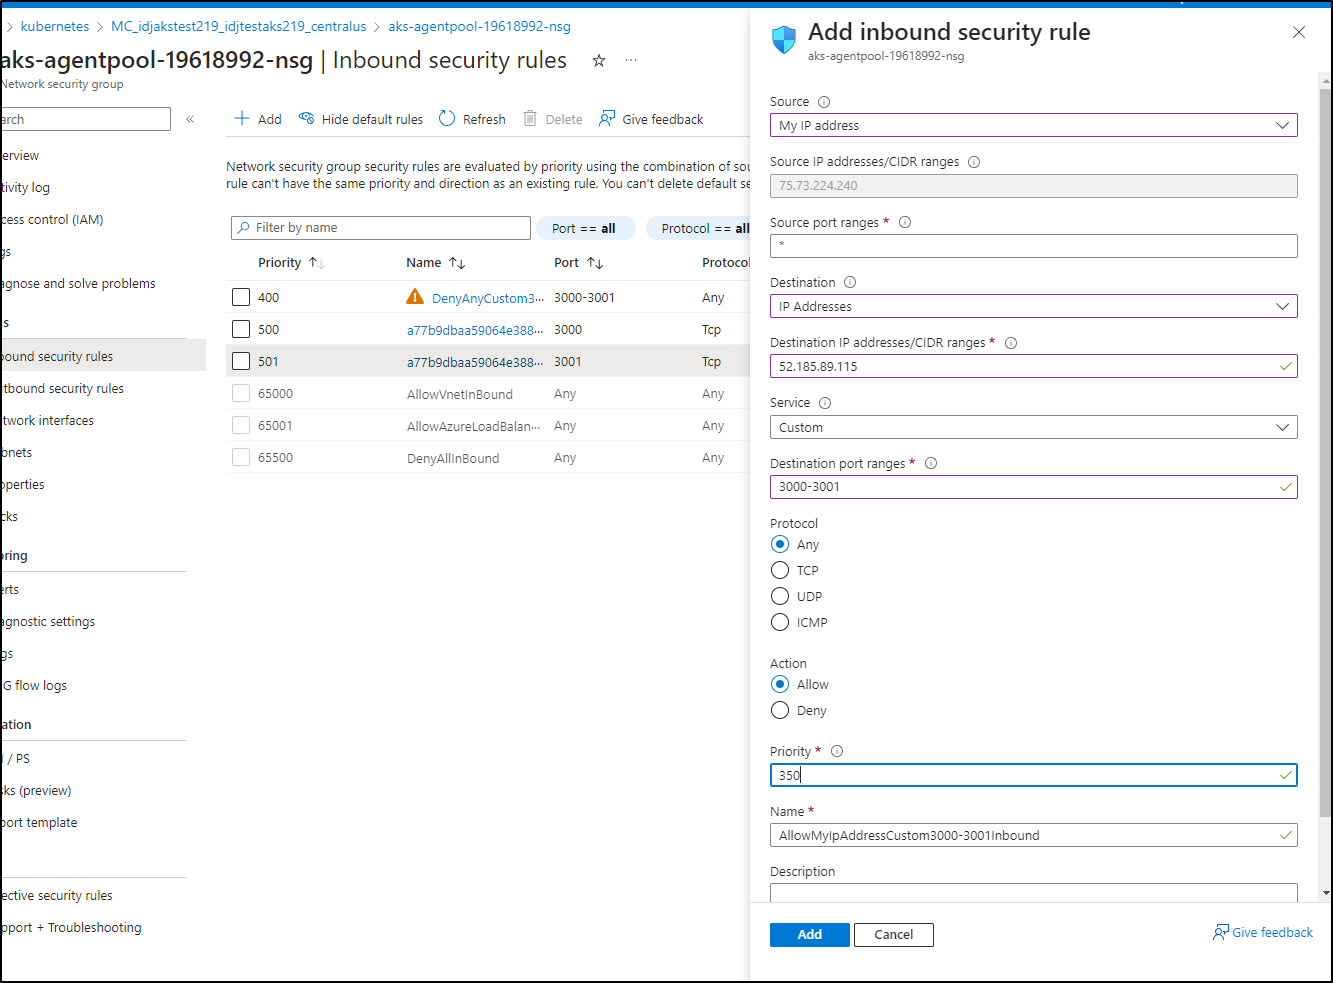Select Allow action radio button
Image resolution: width=1333 pixels, height=983 pixels.
(x=780, y=684)
